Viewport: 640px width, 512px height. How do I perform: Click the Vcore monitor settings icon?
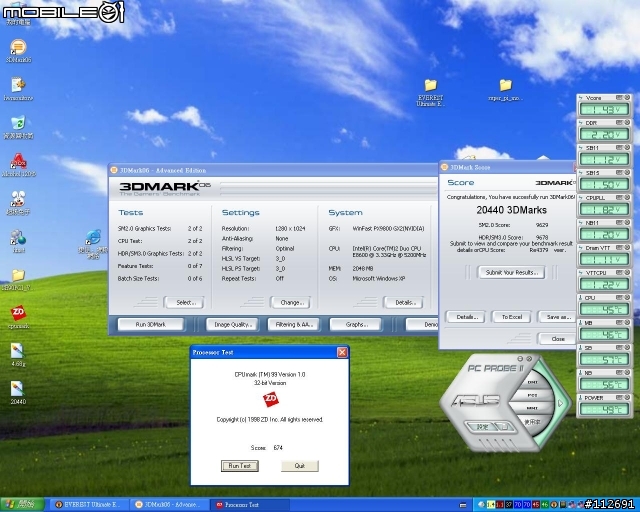tap(619, 98)
